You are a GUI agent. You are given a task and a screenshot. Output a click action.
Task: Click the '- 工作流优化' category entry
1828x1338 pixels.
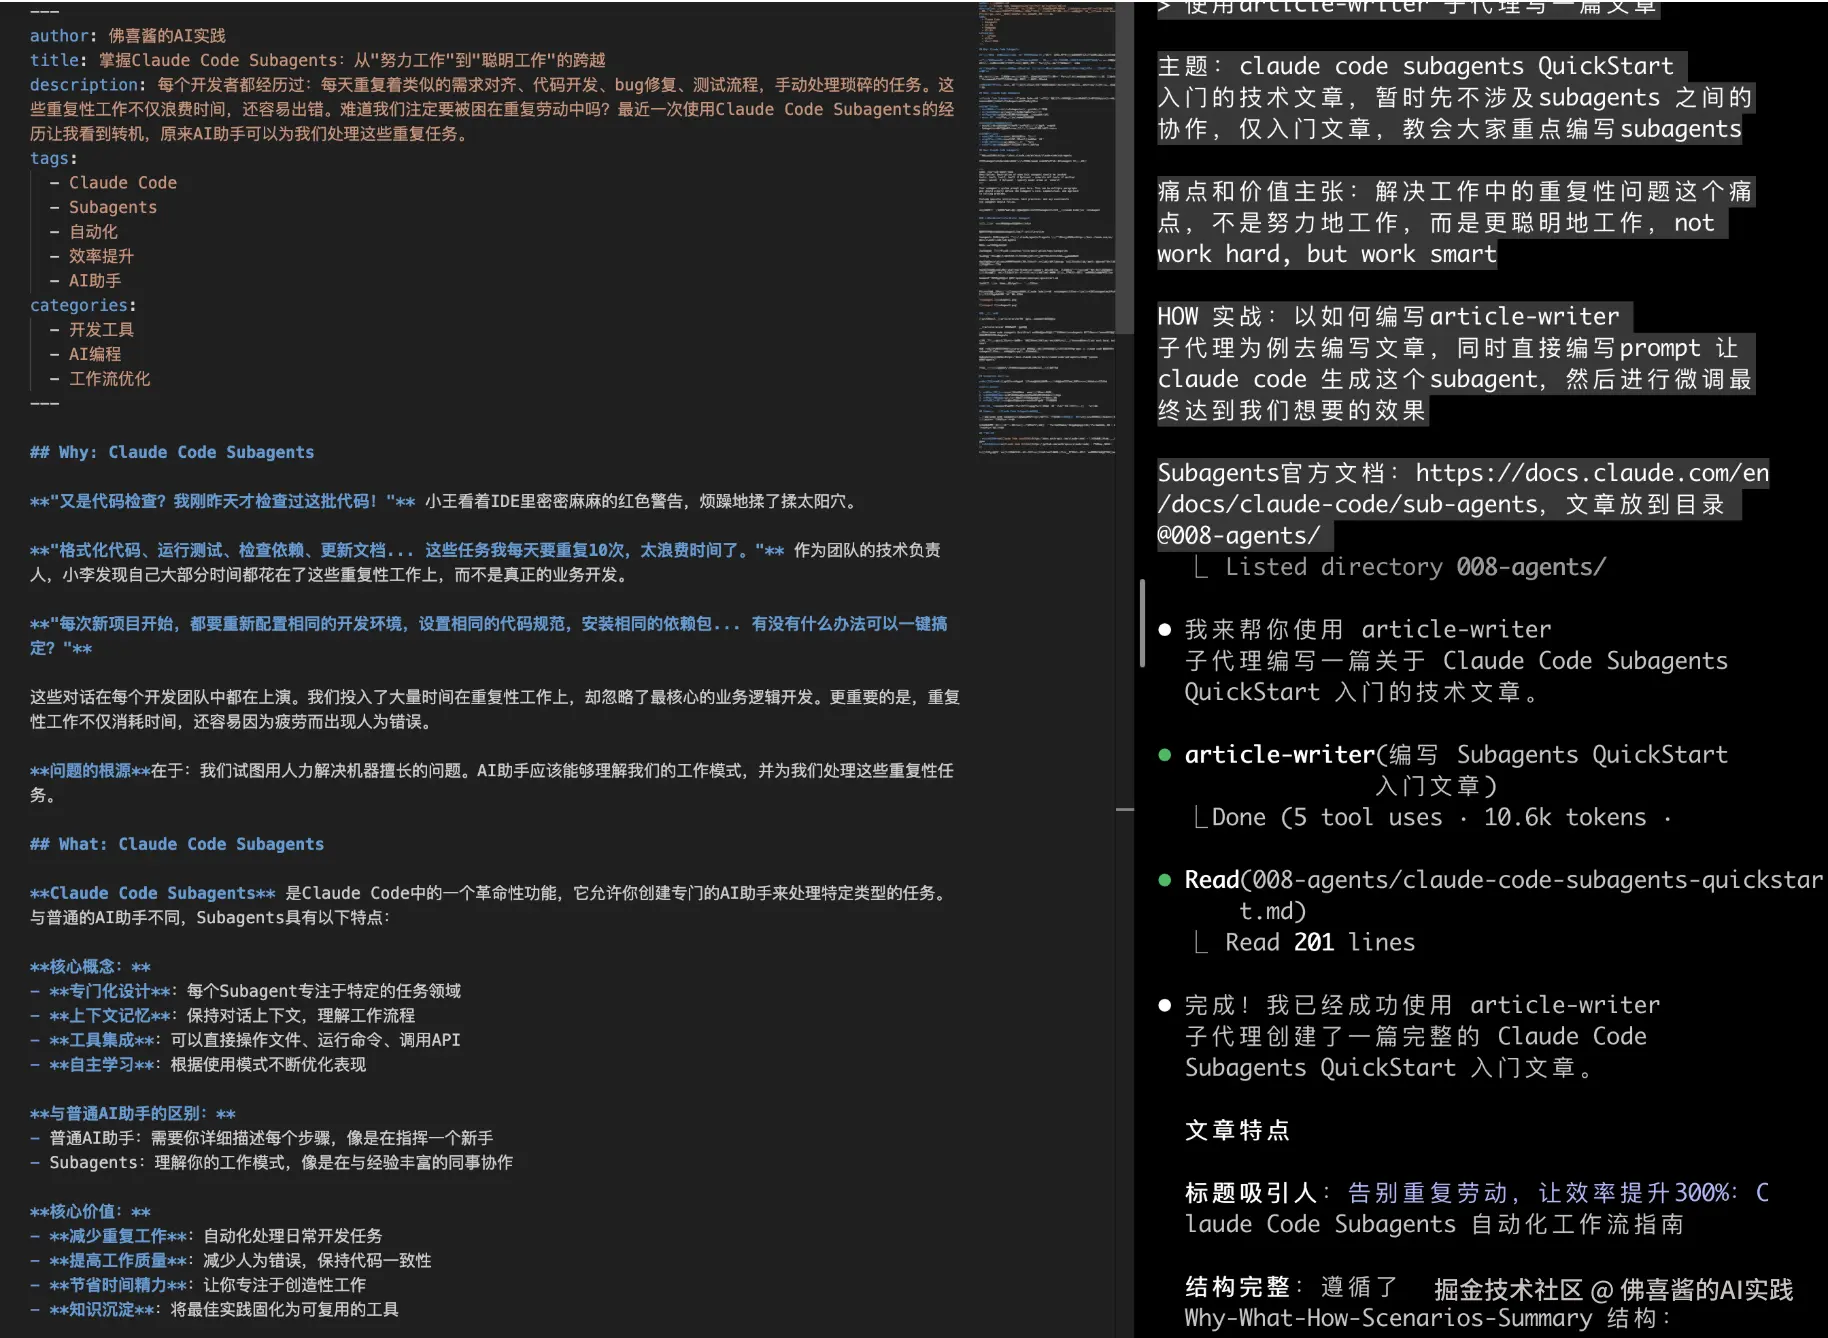tap(100, 379)
